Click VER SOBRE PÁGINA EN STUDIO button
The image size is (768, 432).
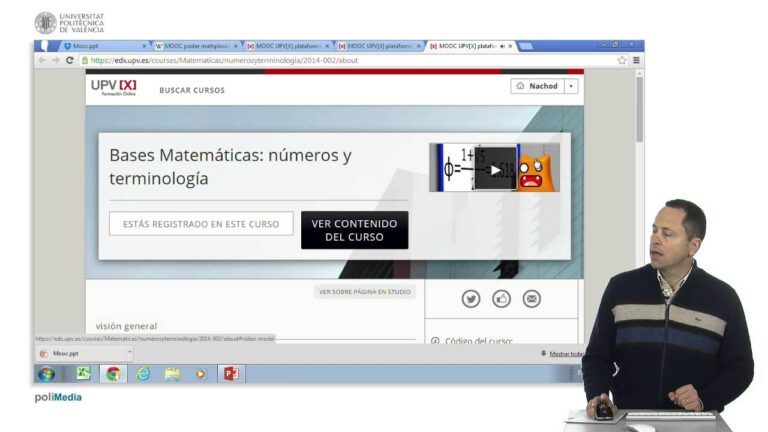[x=365, y=292]
